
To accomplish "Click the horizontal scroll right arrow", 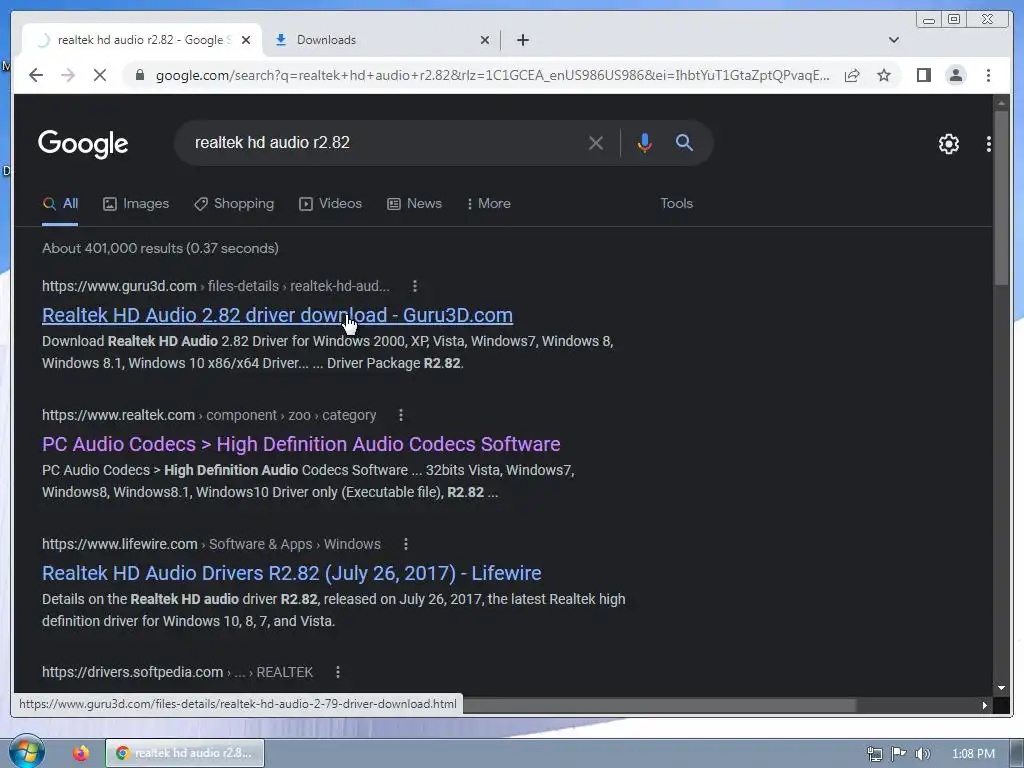I will (x=985, y=705).
